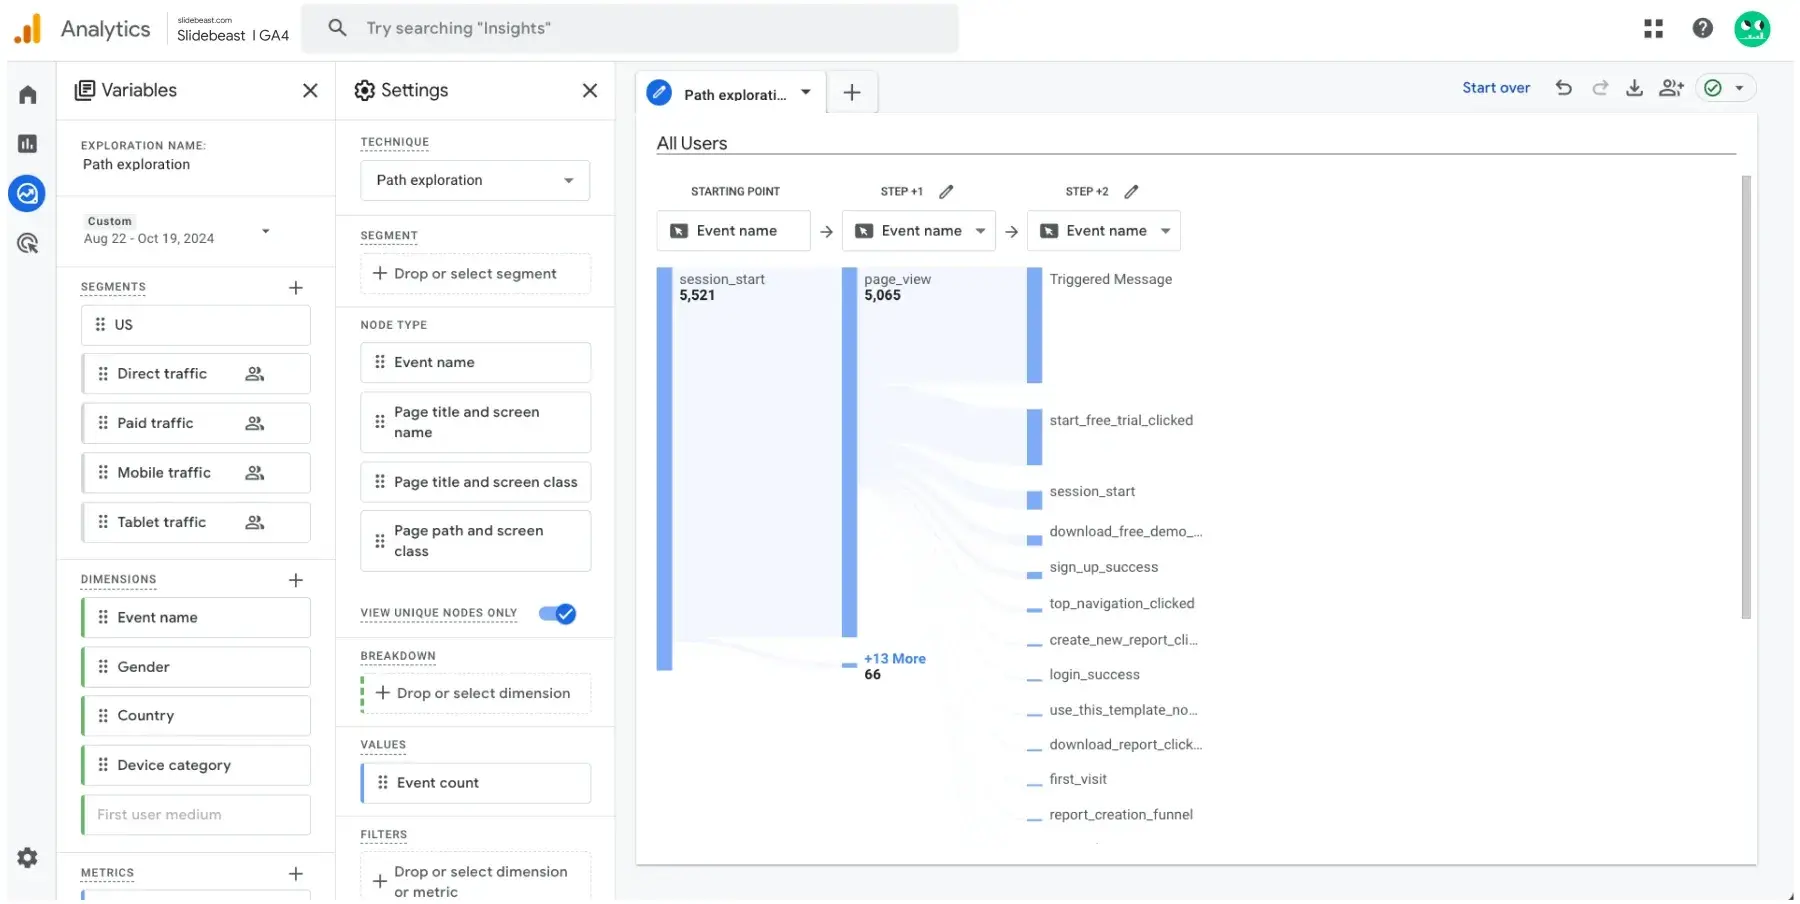The height and width of the screenshot is (904, 1800).
Task: Click the edit pencil beside STEP +2
Action: click(x=1131, y=191)
